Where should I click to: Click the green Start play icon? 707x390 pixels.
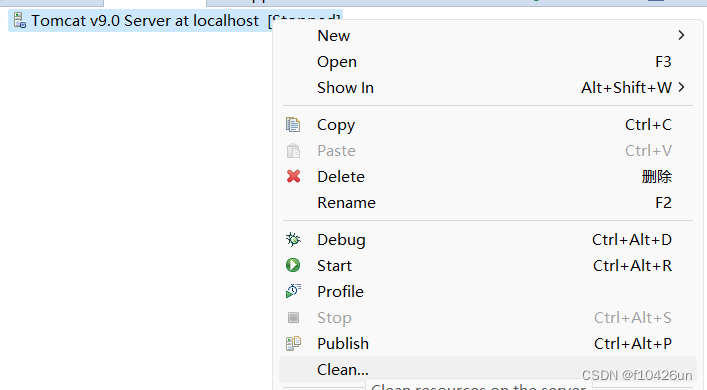point(293,265)
